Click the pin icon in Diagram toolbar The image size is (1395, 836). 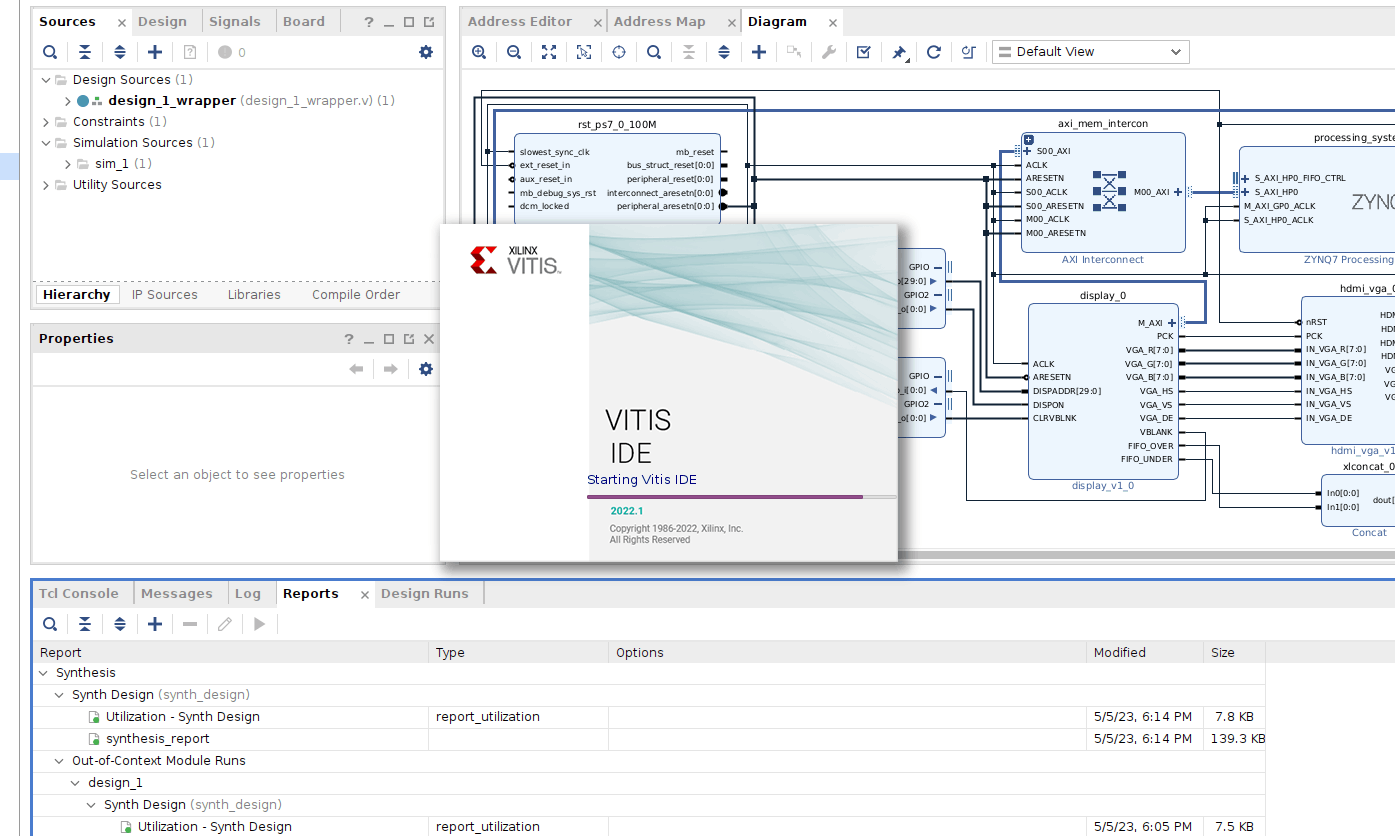pos(899,52)
